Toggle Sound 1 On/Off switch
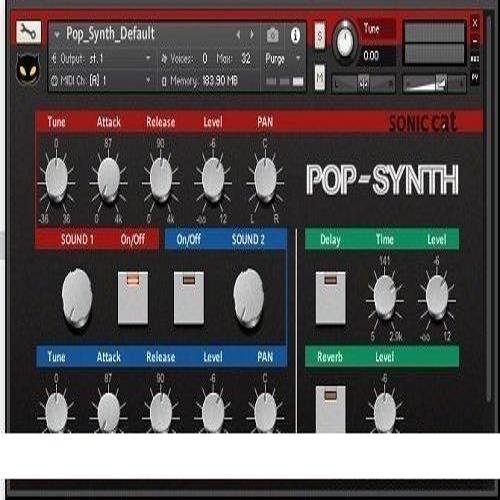 point(133,297)
